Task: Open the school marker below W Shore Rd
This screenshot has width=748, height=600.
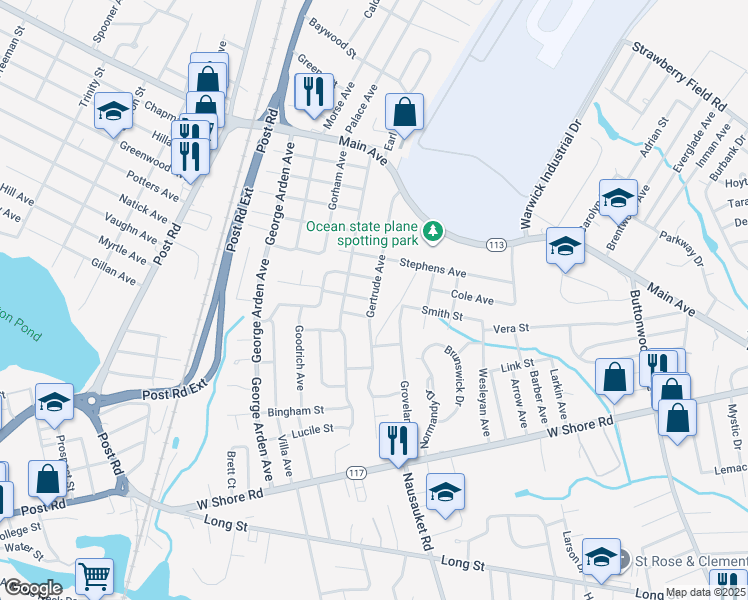Action: [445, 496]
